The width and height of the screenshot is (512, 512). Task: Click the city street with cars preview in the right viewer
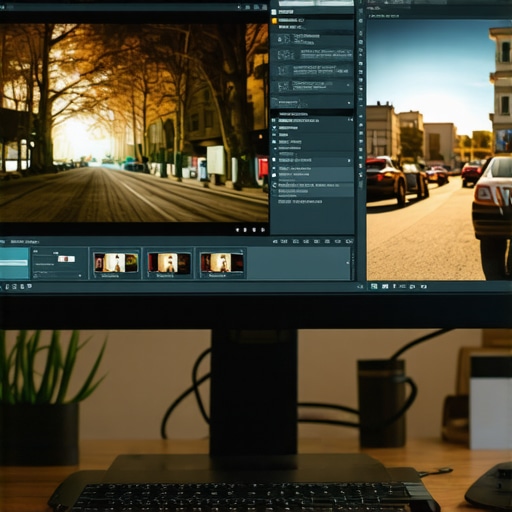coord(439,150)
